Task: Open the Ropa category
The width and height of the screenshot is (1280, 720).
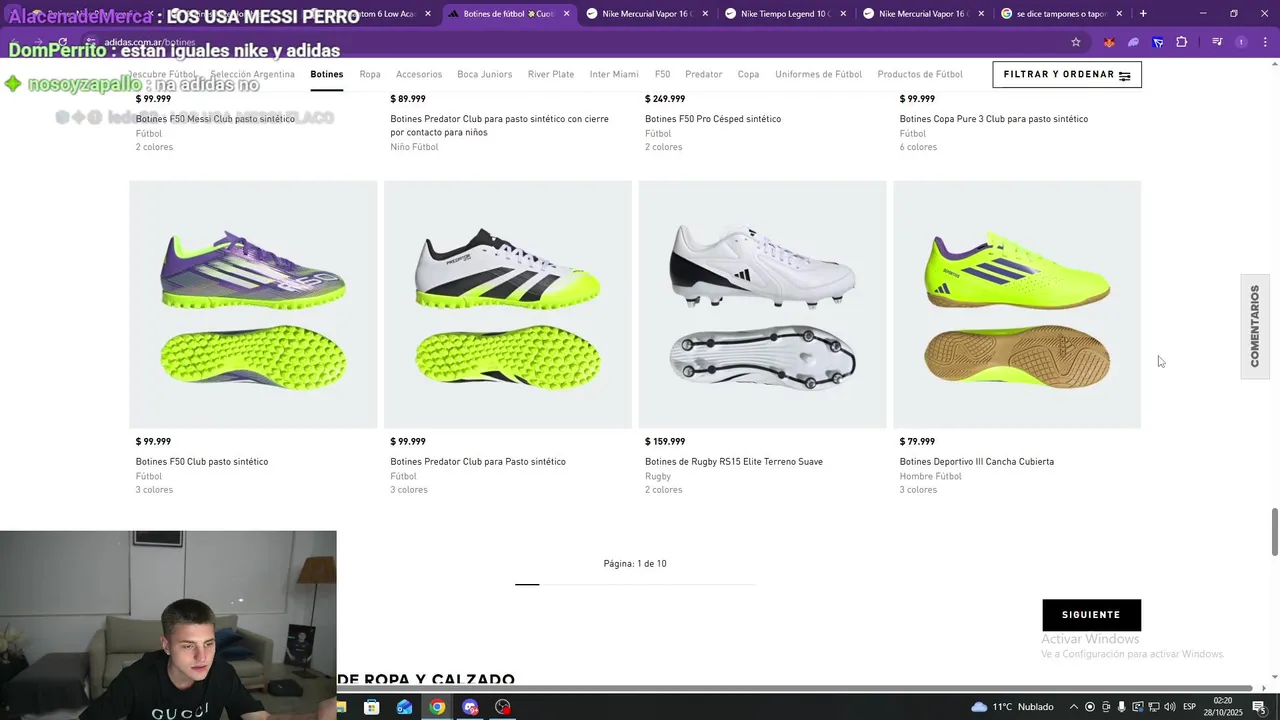Action: (370, 74)
